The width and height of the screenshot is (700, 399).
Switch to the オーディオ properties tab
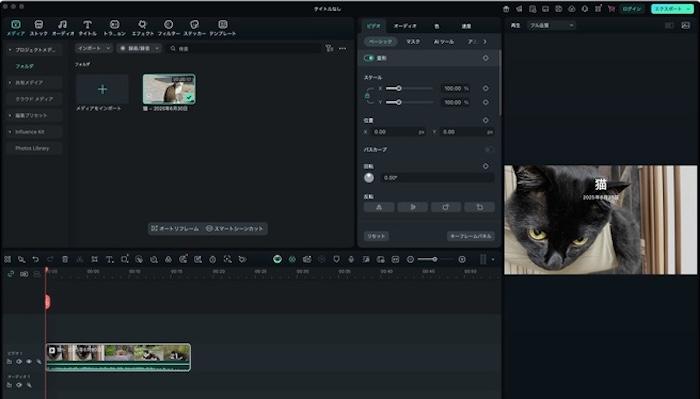(405, 26)
